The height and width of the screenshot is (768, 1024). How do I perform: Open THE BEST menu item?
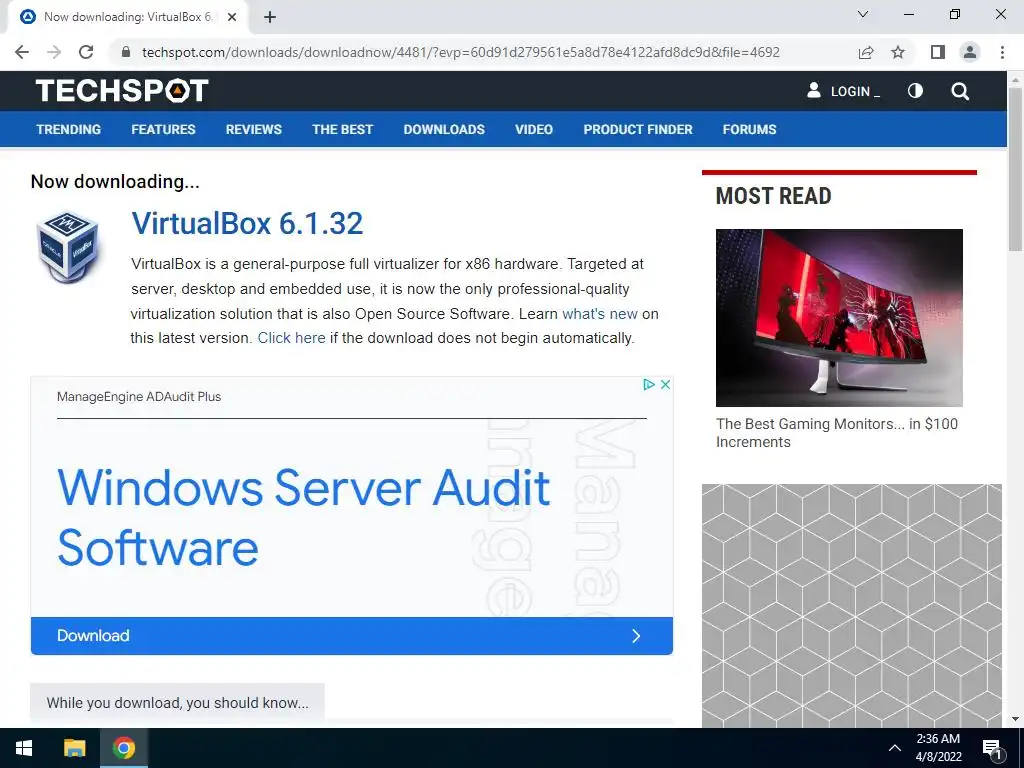(x=343, y=129)
